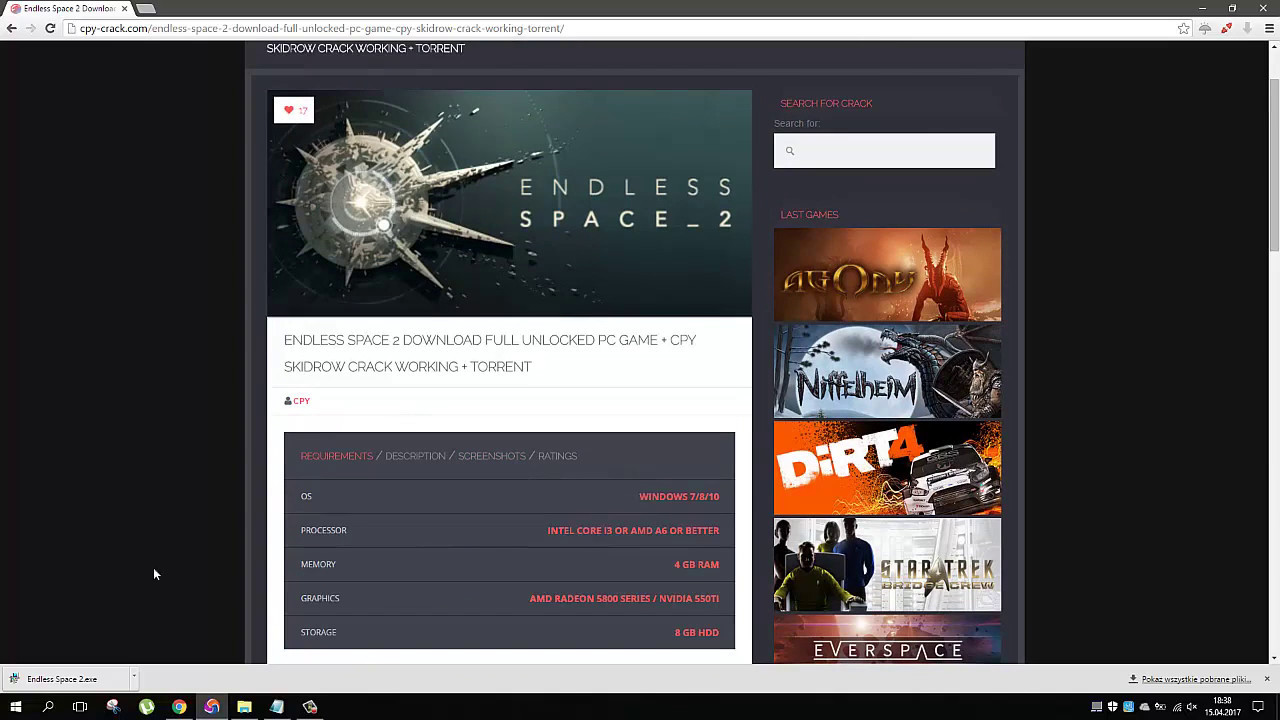The width and height of the screenshot is (1280, 720).
Task: Open the Snipping Tool taskbar icon
Action: [113, 707]
